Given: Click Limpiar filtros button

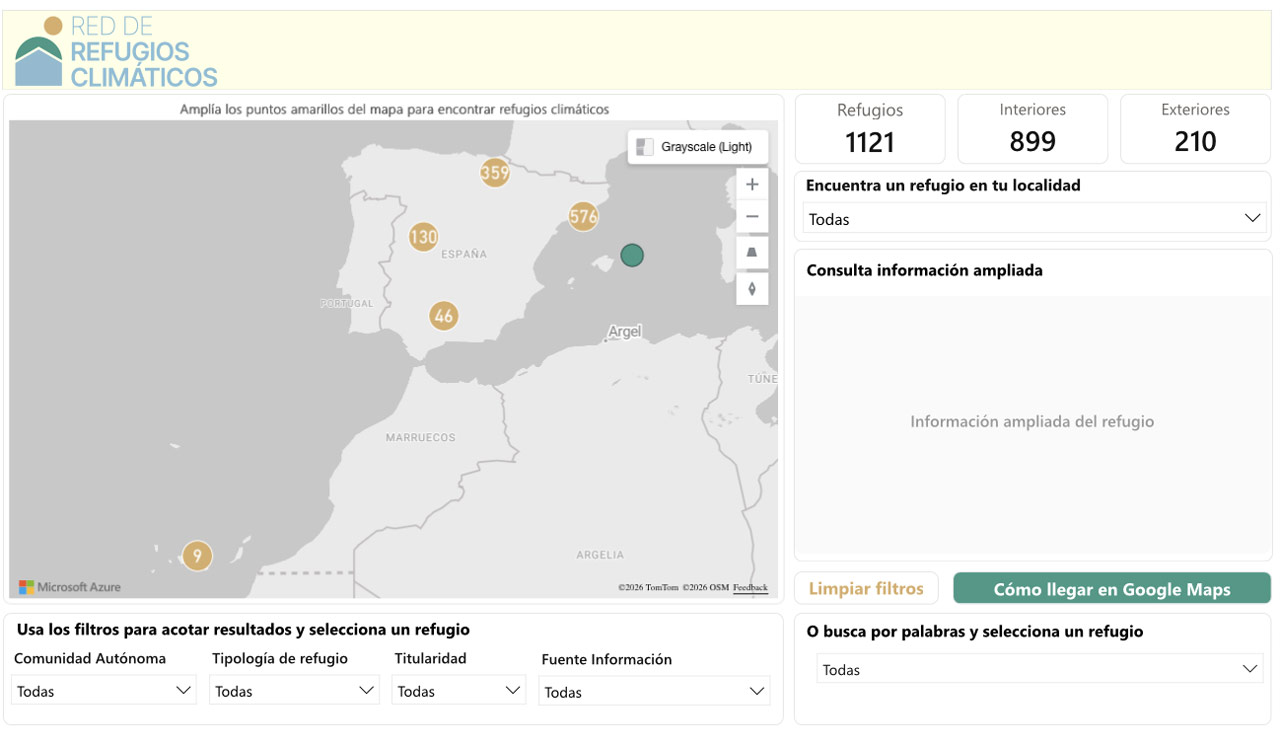Looking at the screenshot, I should point(866,588).
